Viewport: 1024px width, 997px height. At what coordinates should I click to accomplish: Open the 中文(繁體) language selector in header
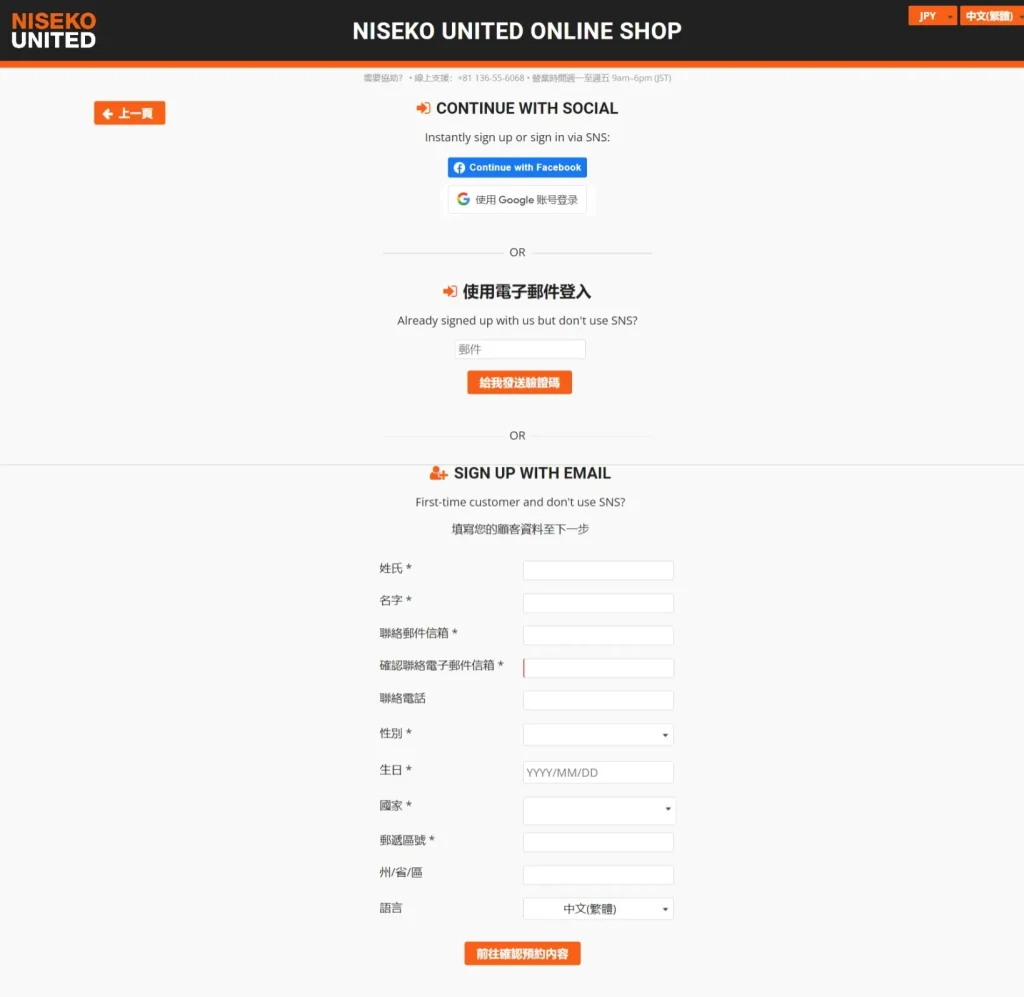990,16
